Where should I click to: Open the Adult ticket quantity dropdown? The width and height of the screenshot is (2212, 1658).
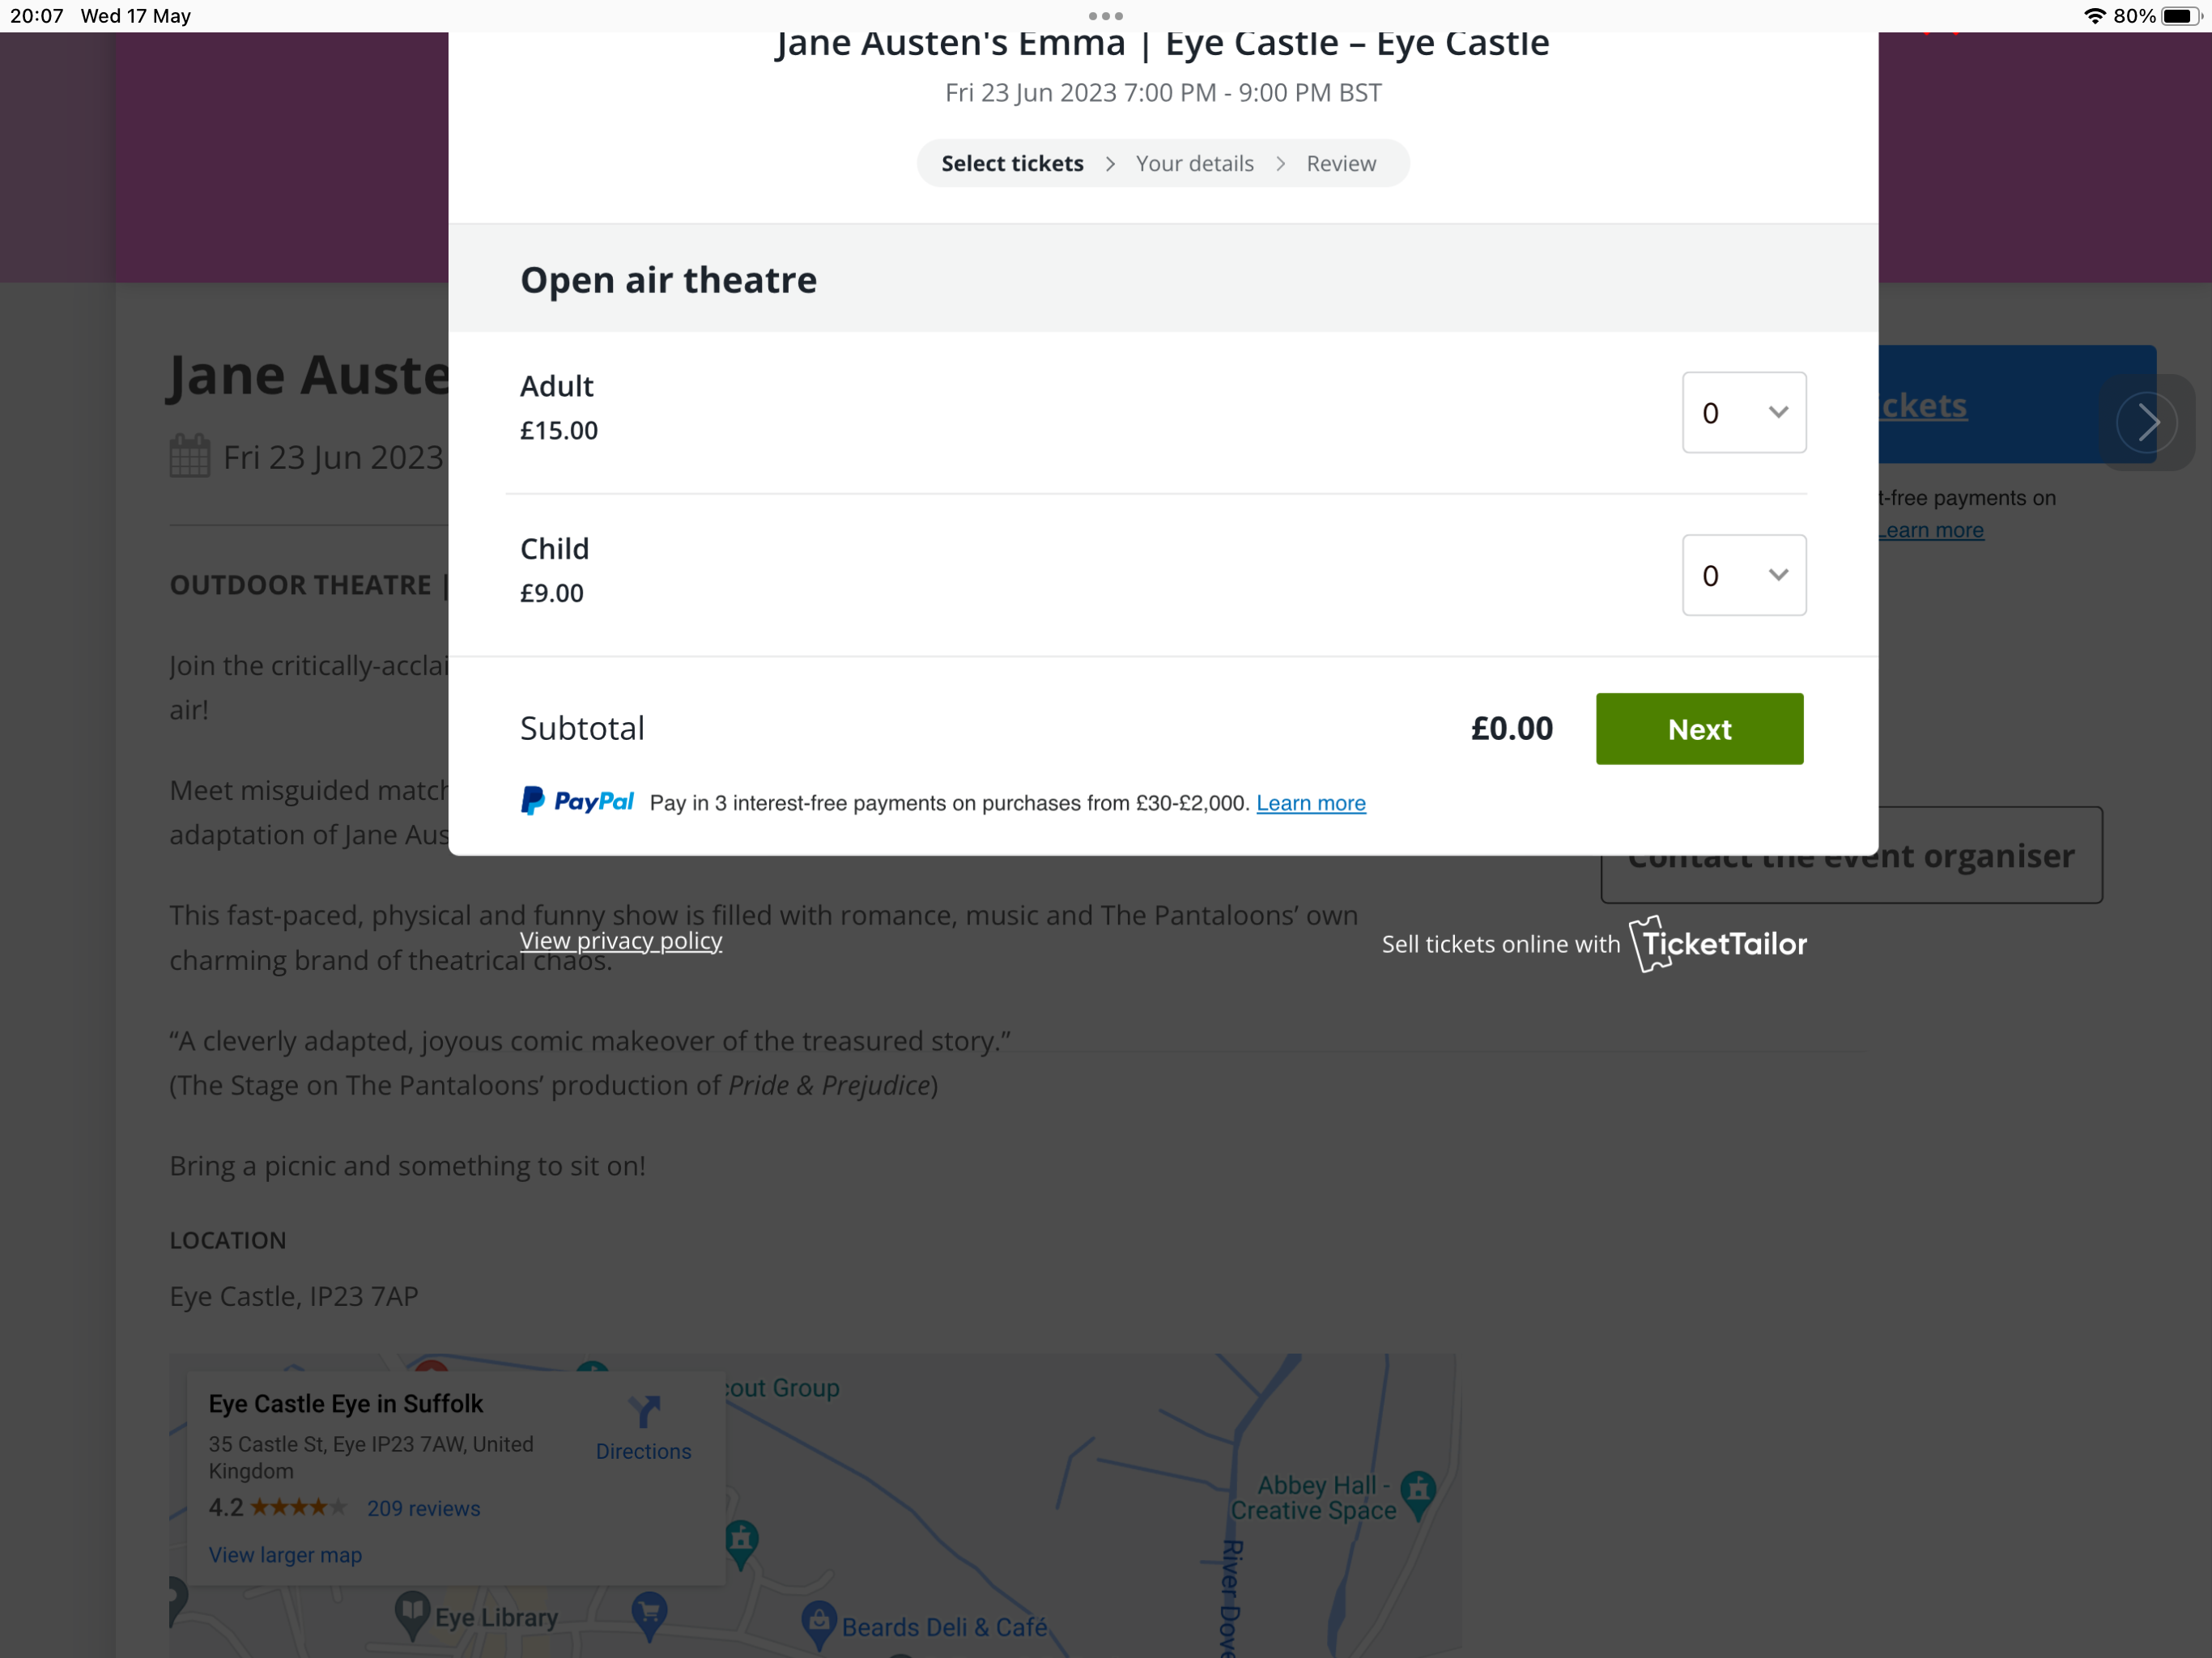point(1743,412)
